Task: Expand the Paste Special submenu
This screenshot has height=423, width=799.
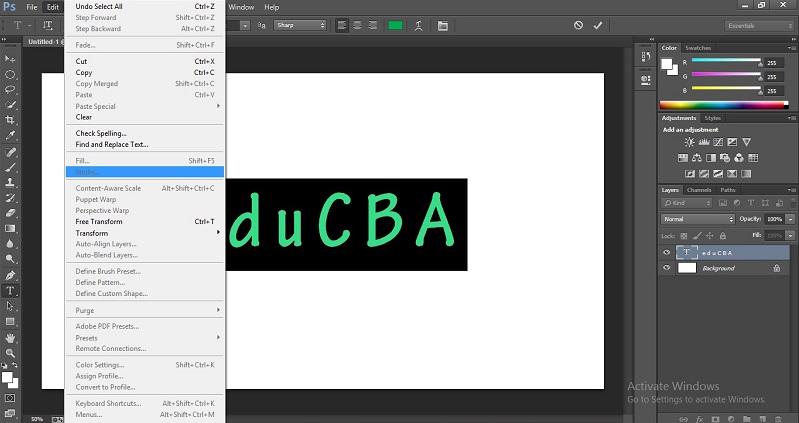Action: coord(145,106)
